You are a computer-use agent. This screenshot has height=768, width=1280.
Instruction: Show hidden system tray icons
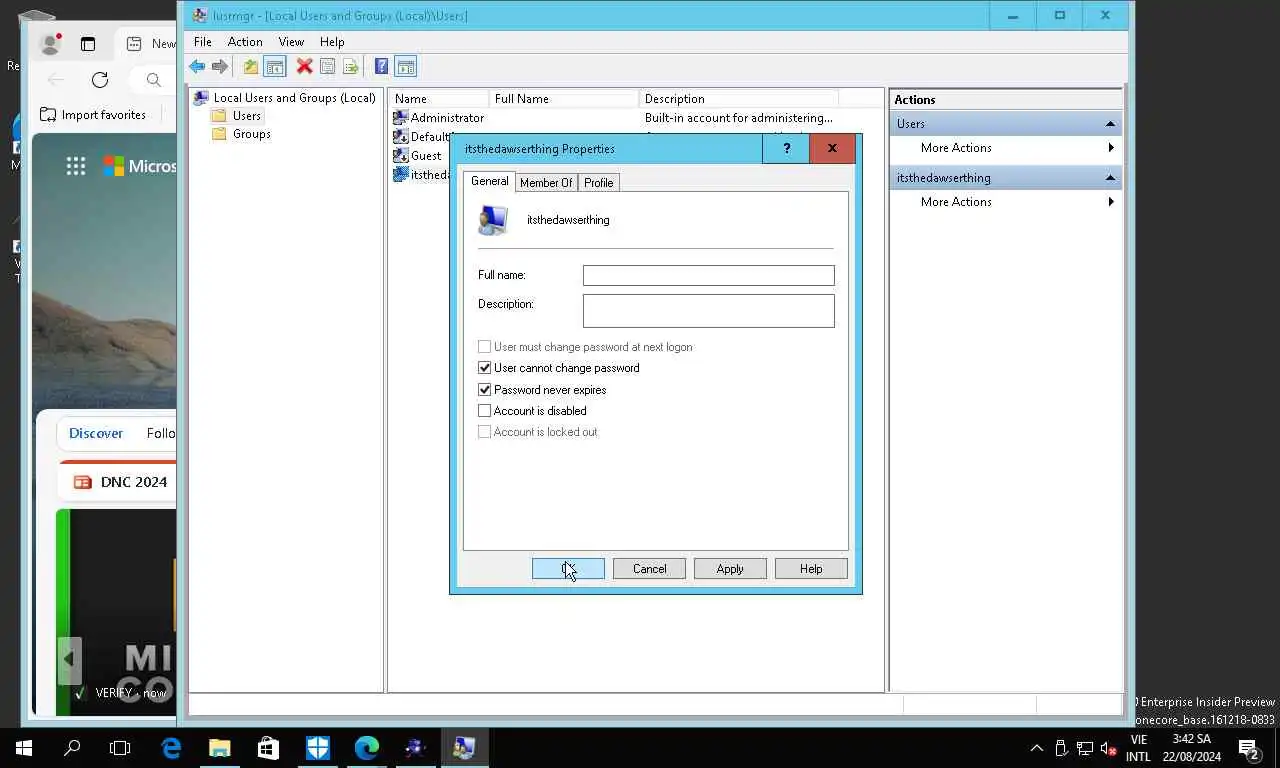[1036, 748]
